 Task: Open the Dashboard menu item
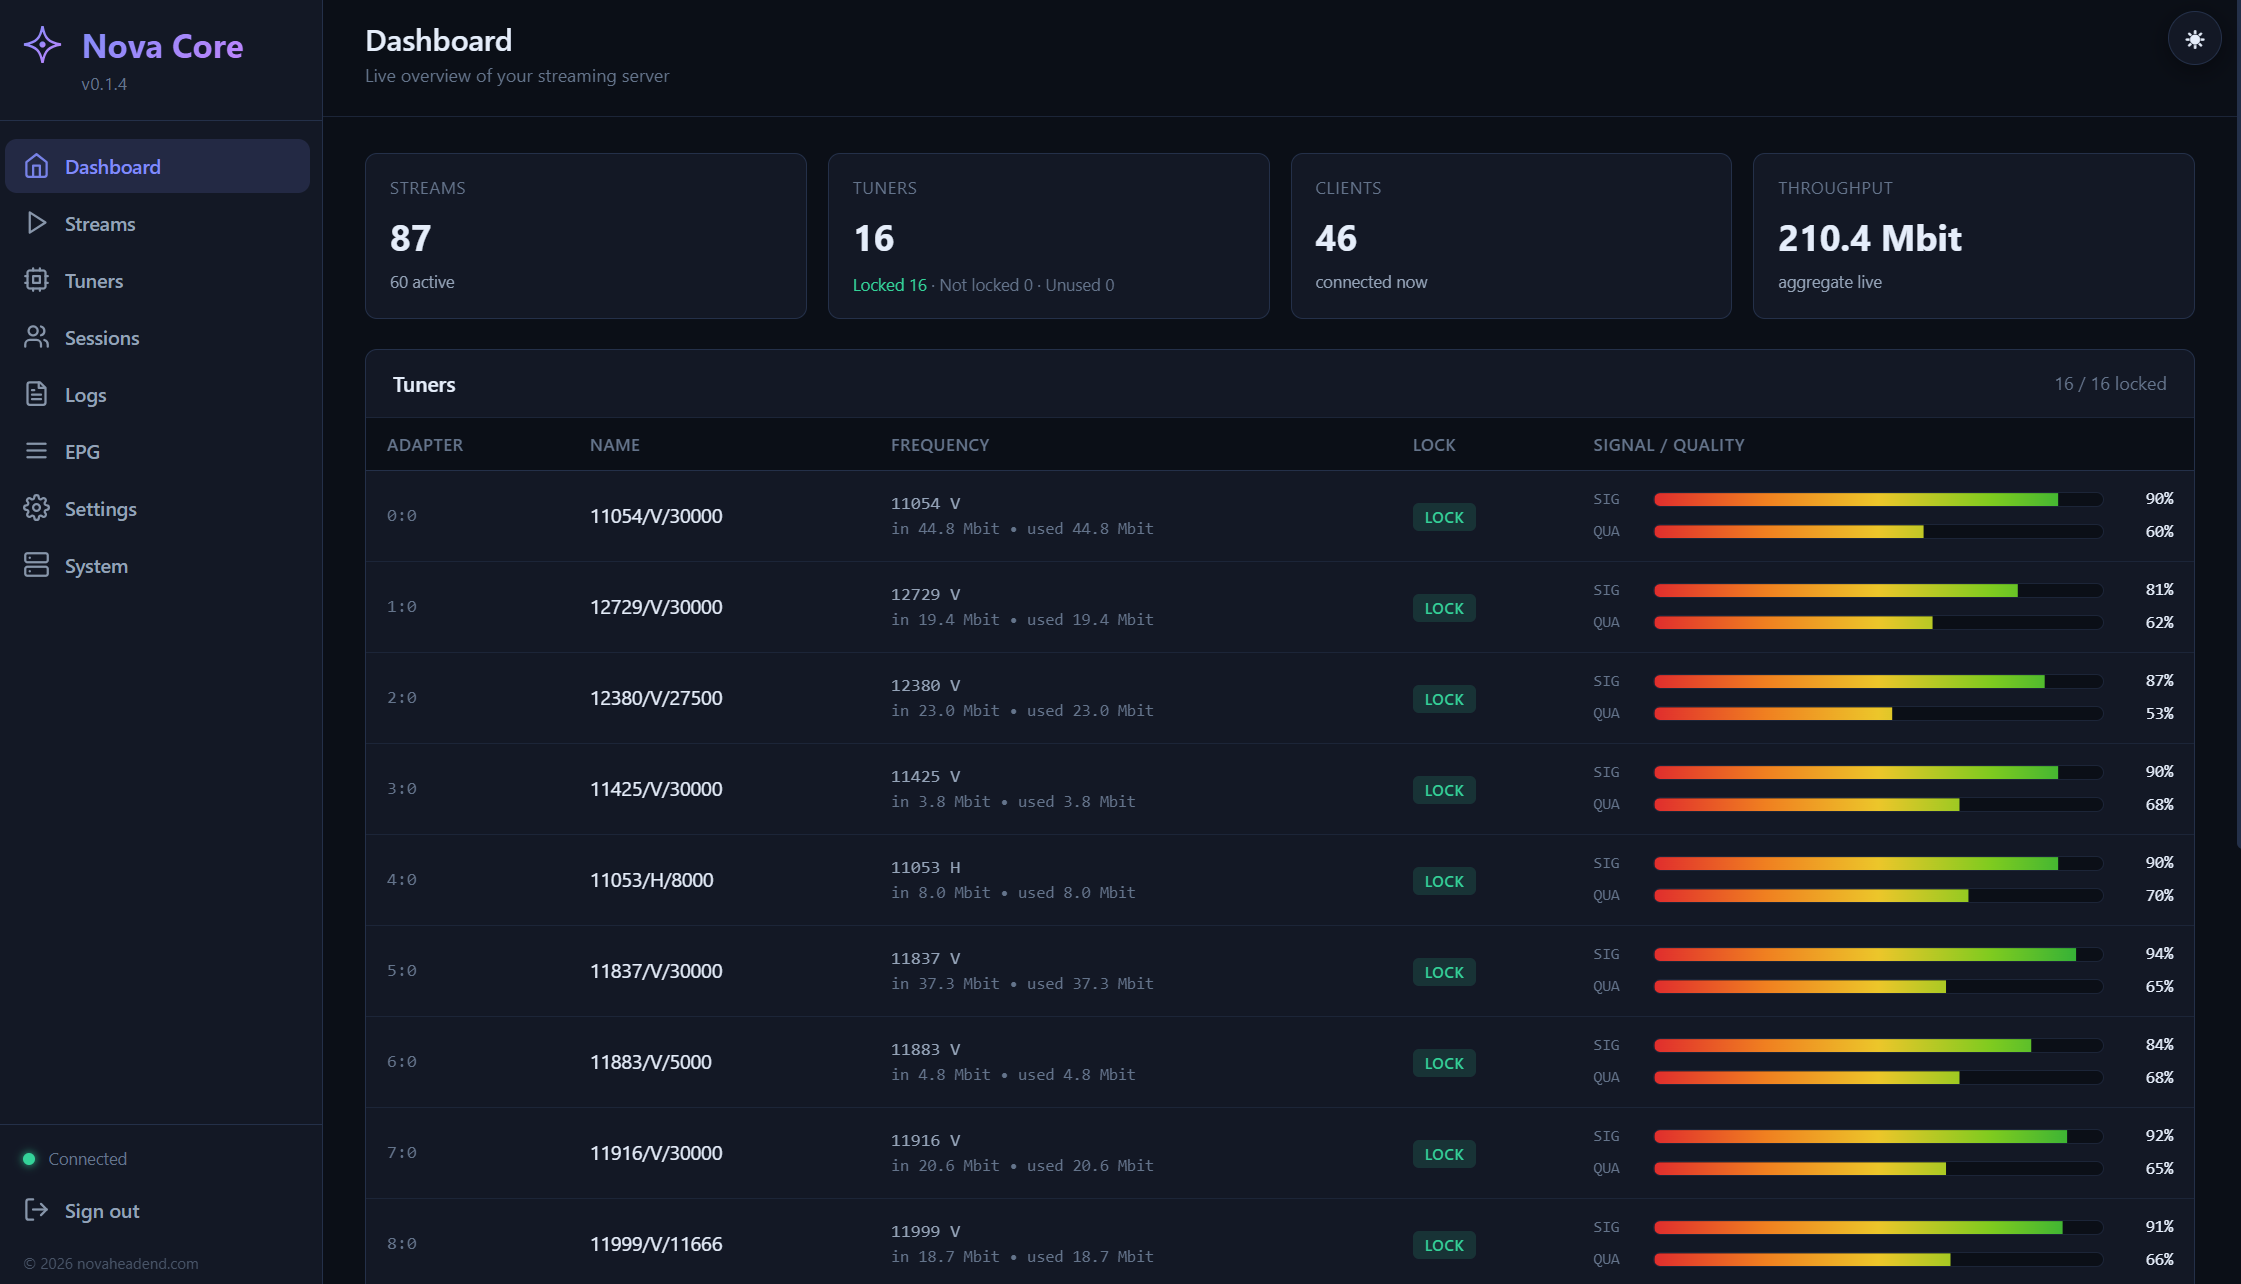pos(157,166)
